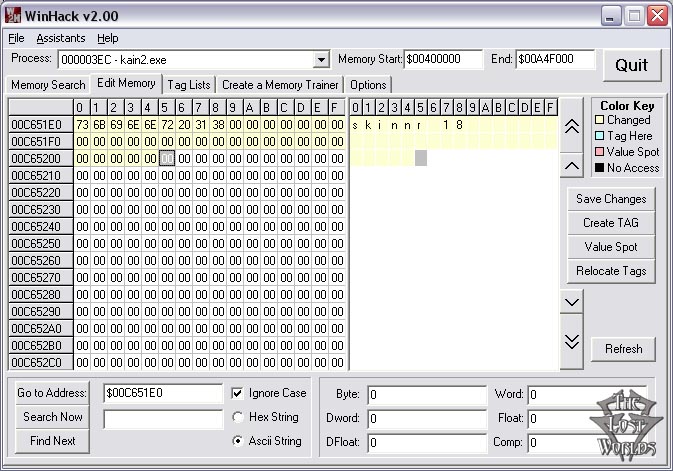
Task: Click the selected 00 byte in row 00C65200
Action: 167,158
